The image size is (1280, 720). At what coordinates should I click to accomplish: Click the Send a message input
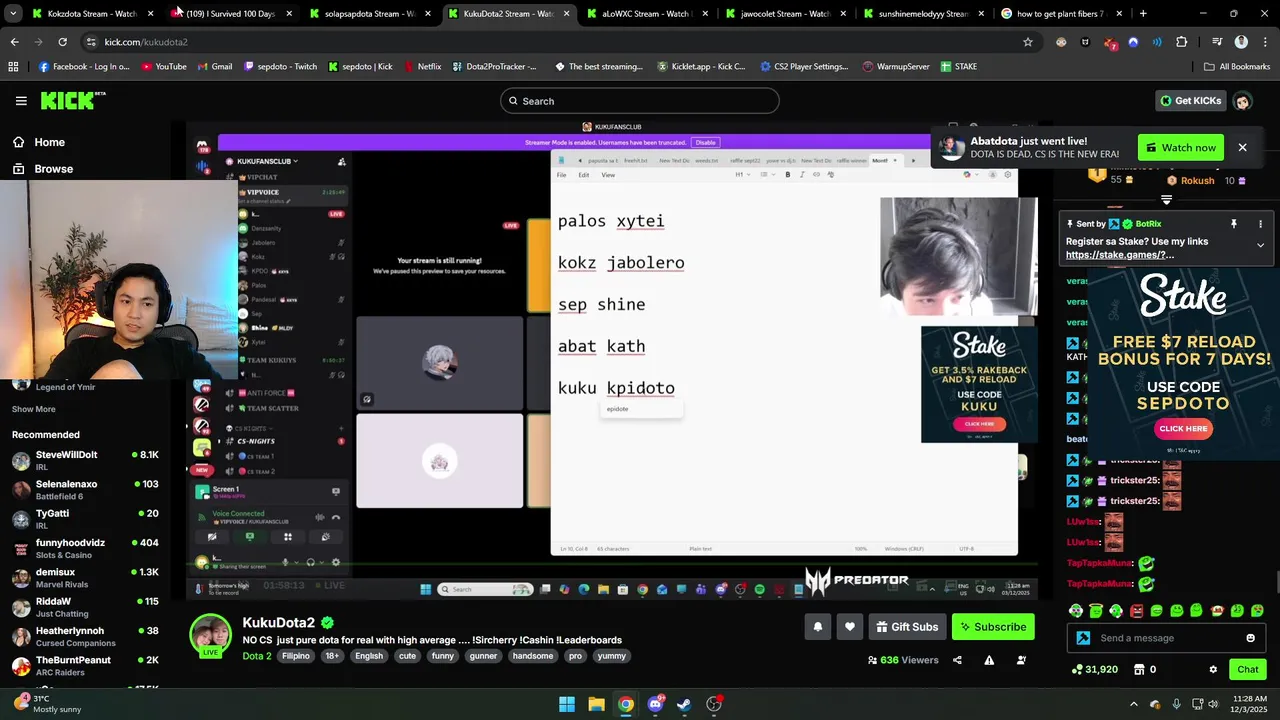(x=1166, y=638)
